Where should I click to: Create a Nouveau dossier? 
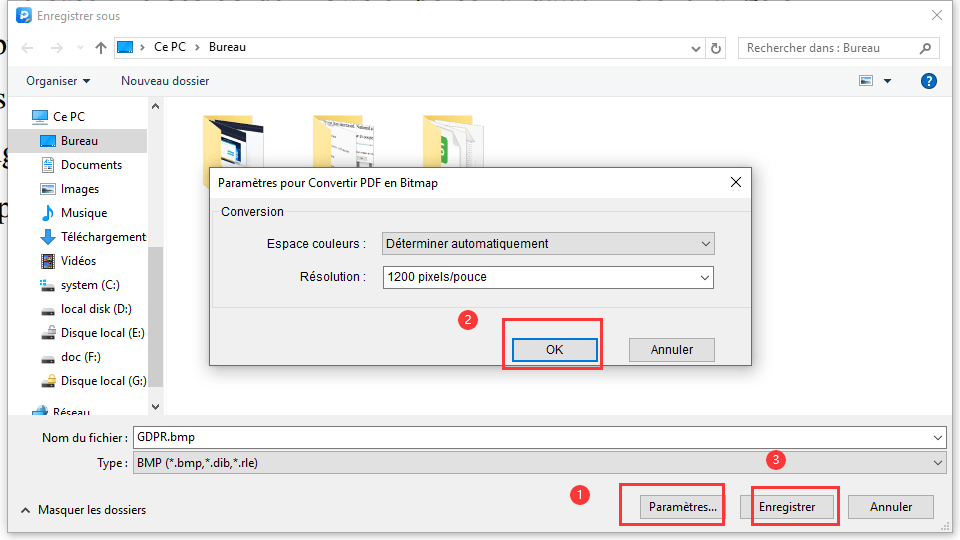(x=165, y=81)
